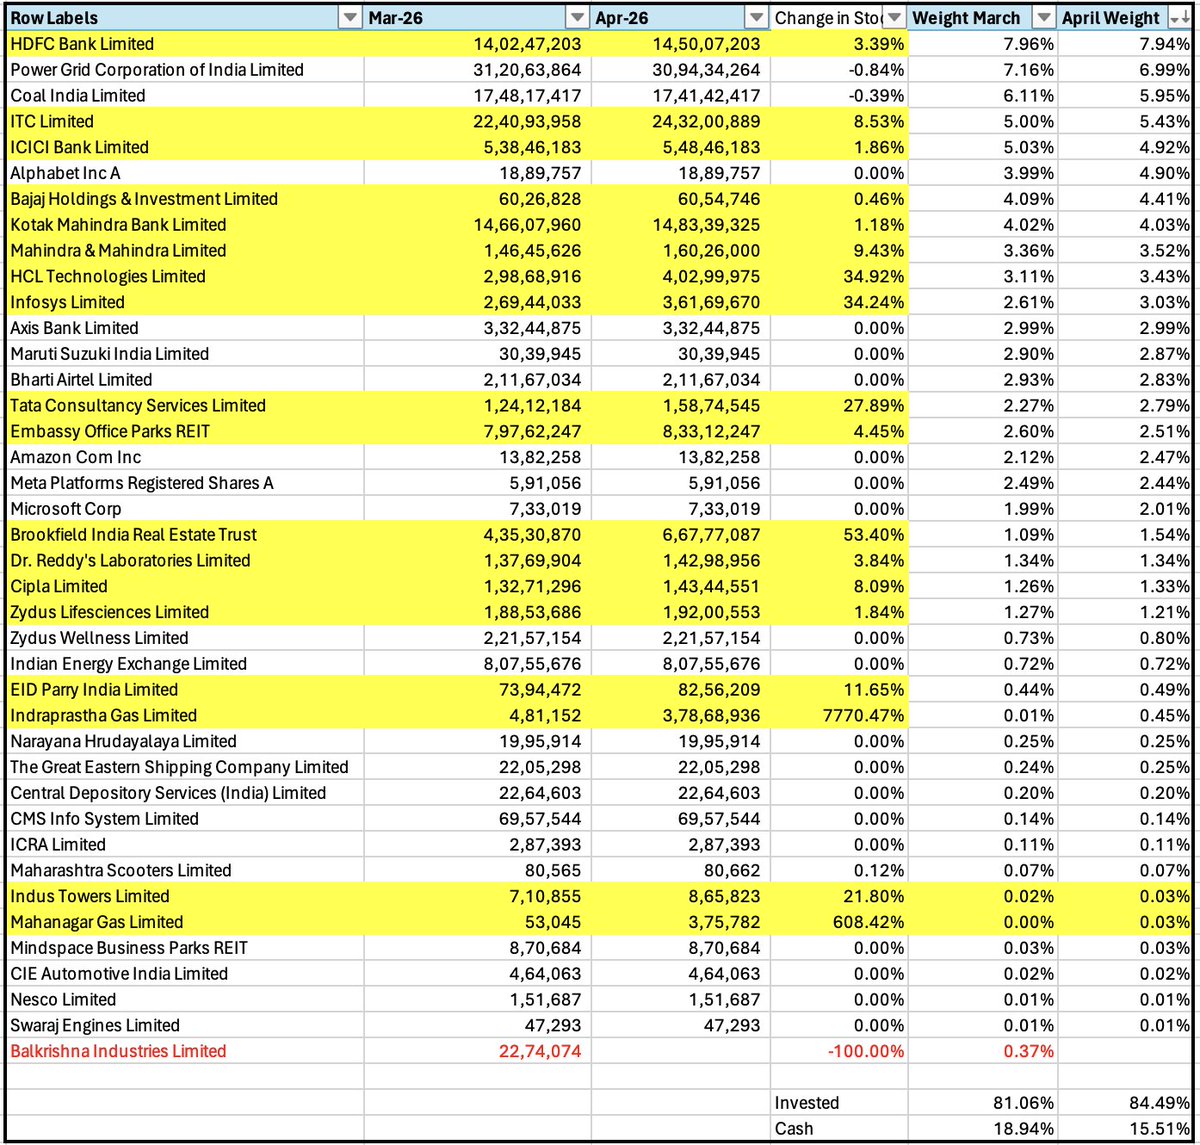The image size is (1200, 1145).
Task: Click Tata Consultancy Services change 27.89%
Action: (840, 406)
